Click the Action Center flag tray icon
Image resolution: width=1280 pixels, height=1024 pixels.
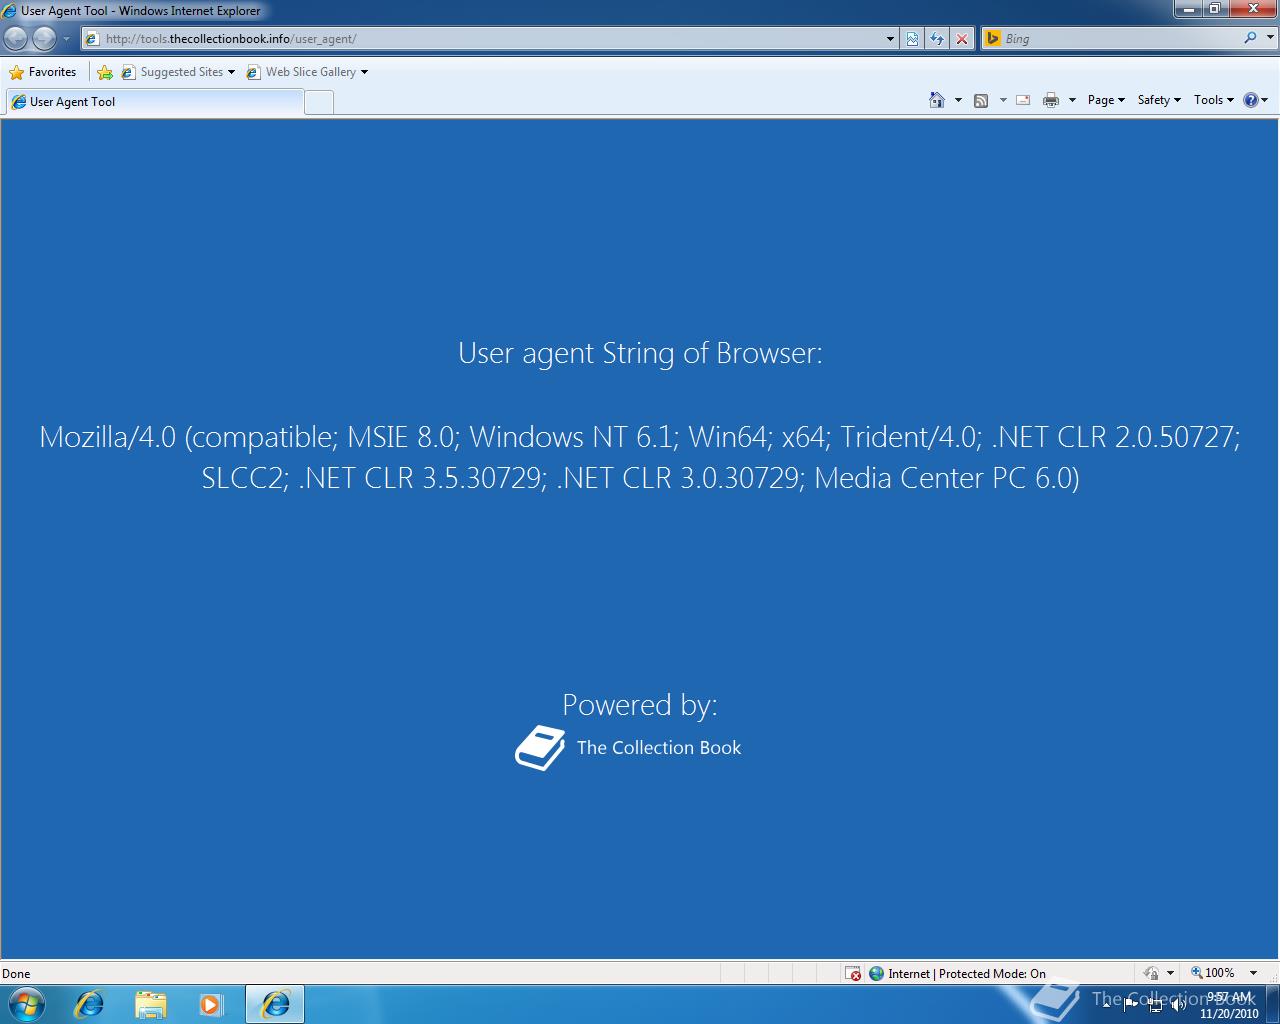coord(1131,1005)
